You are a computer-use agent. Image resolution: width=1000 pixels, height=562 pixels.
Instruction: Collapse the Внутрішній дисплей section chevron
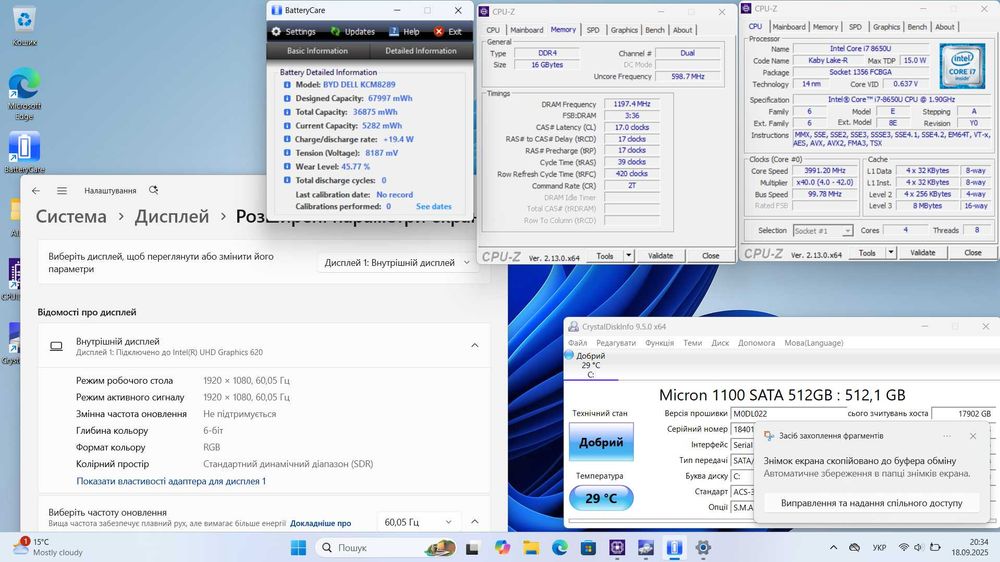click(474, 345)
